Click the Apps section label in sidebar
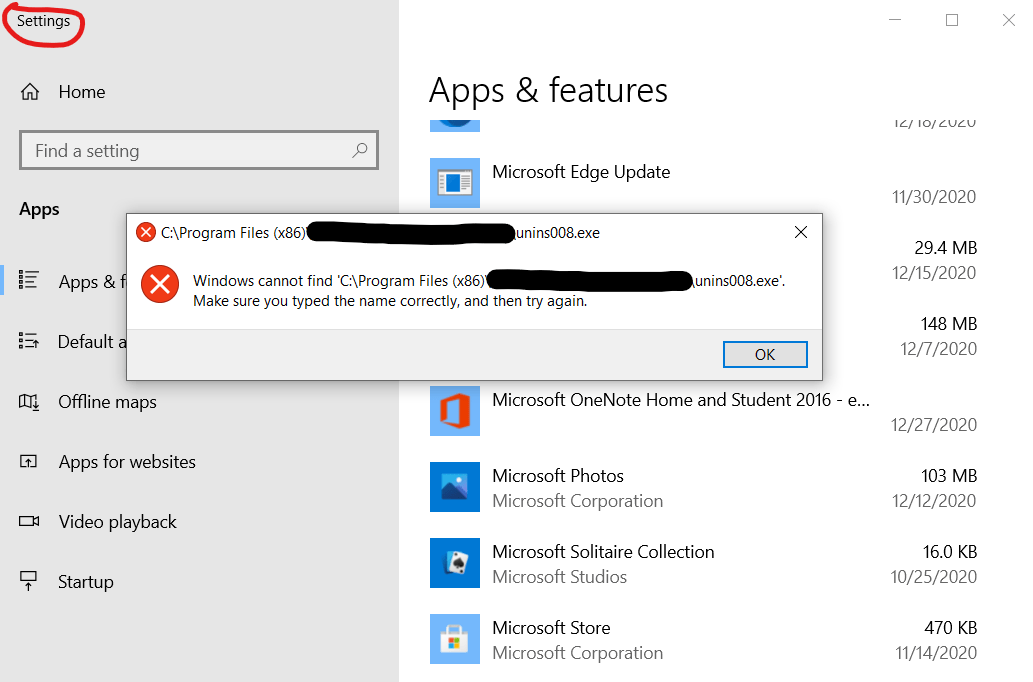The height and width of the screenshot is (682, 1033). pos(39,210)
